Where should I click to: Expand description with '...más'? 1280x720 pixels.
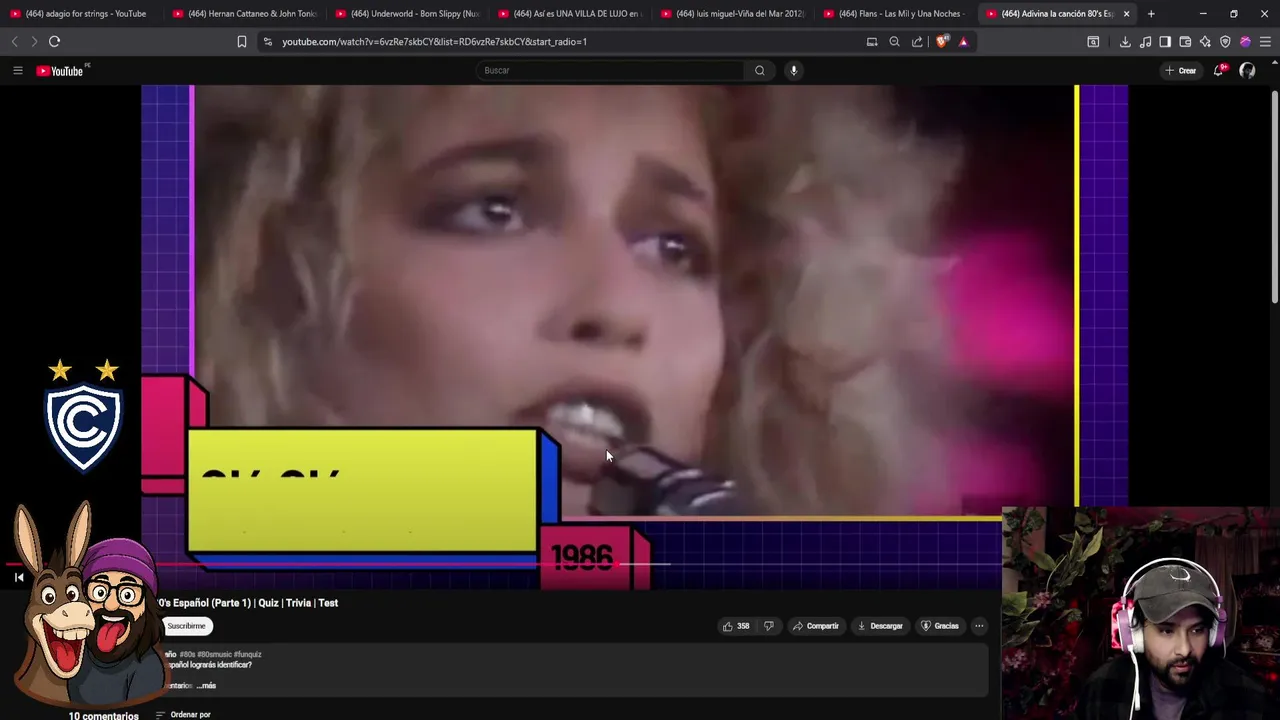point(206,686)
